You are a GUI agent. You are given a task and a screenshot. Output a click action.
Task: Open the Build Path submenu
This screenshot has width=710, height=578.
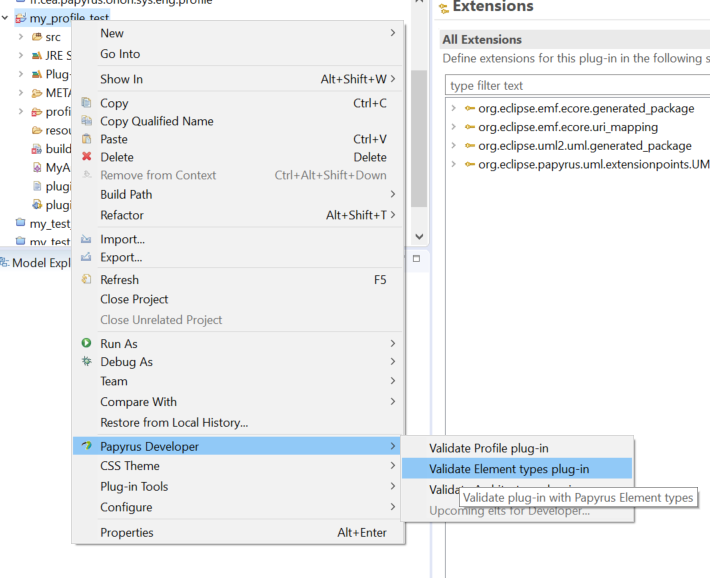(x=238, y=194)
